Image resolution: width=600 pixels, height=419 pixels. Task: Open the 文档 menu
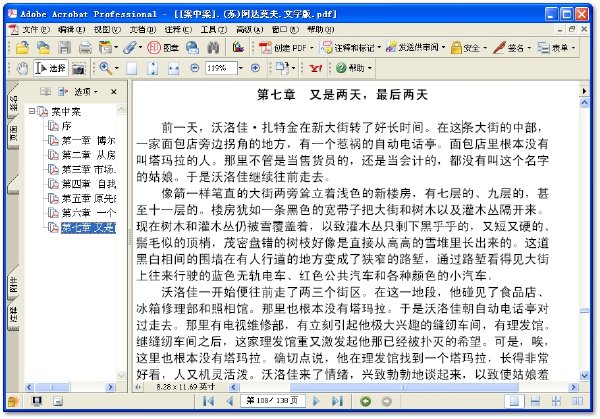click(142, 29)
